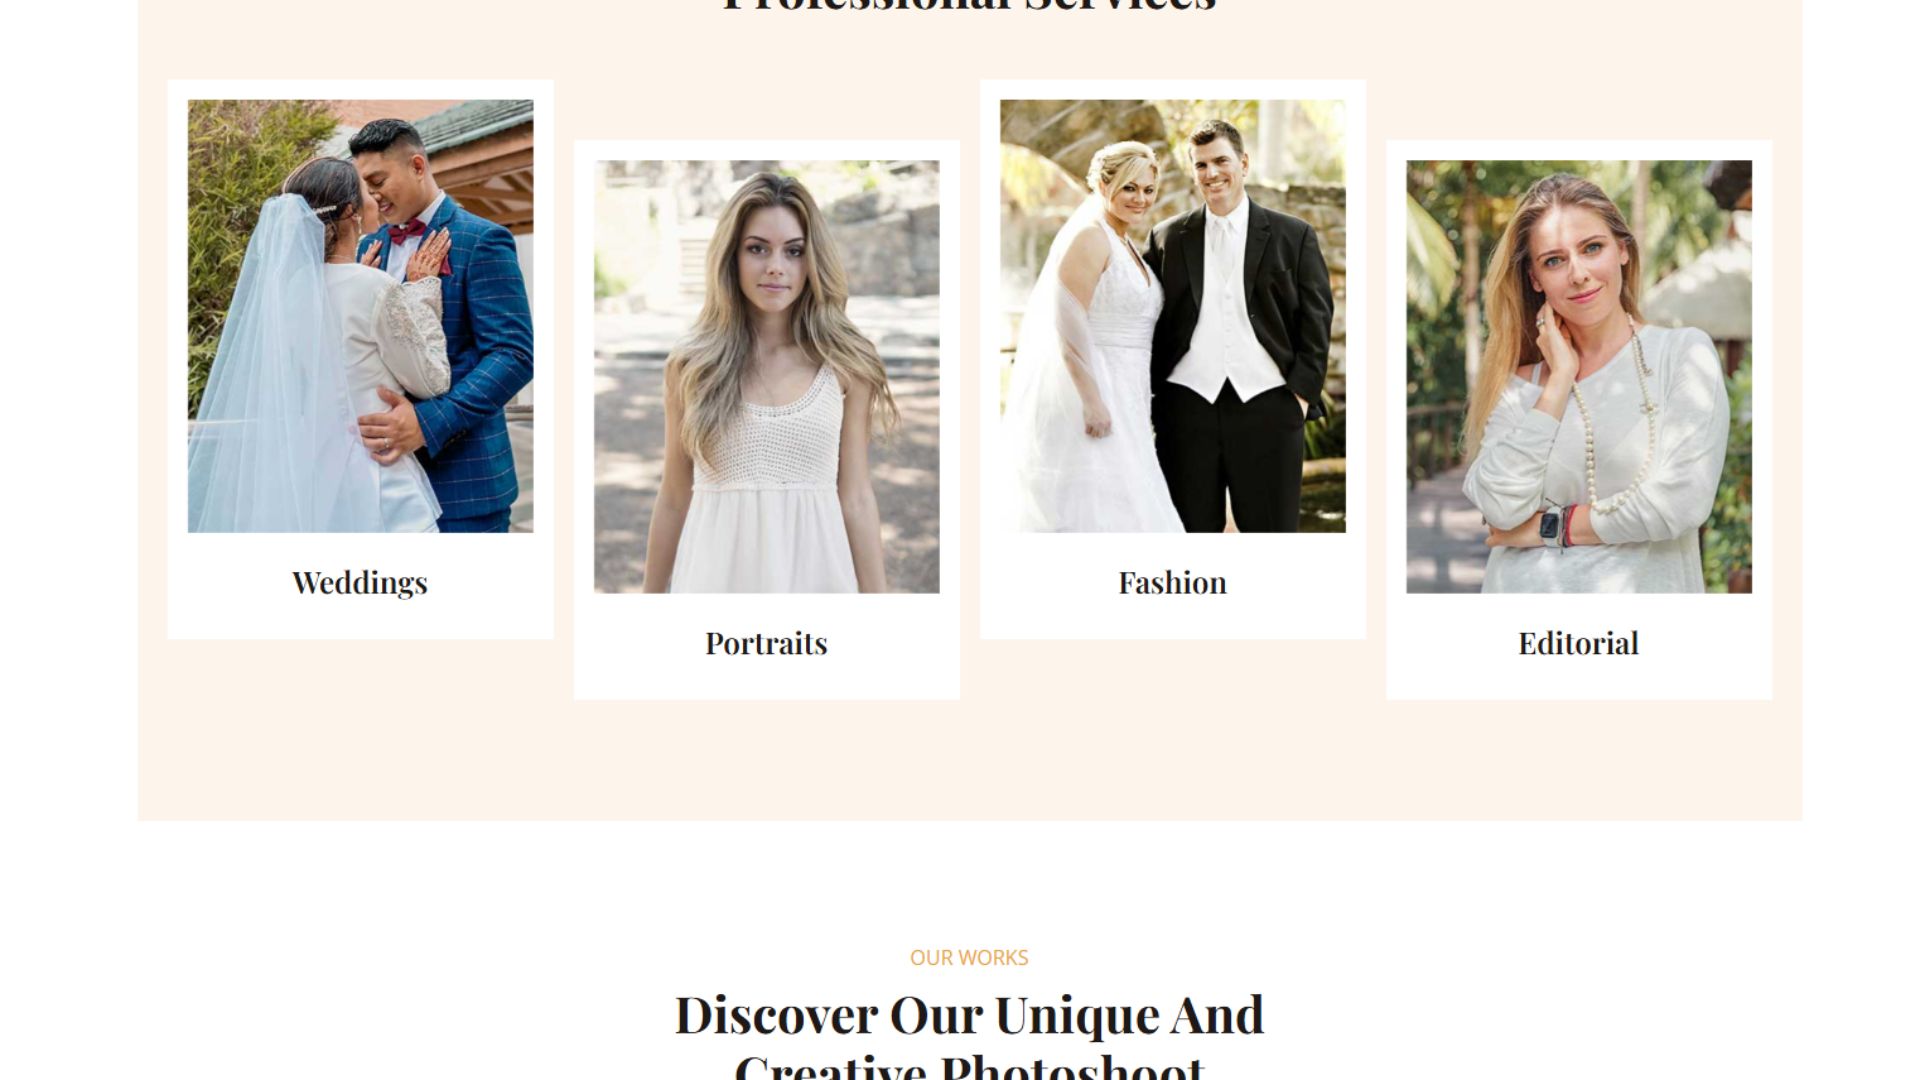Click the Portraits service title

coord(766,643)
